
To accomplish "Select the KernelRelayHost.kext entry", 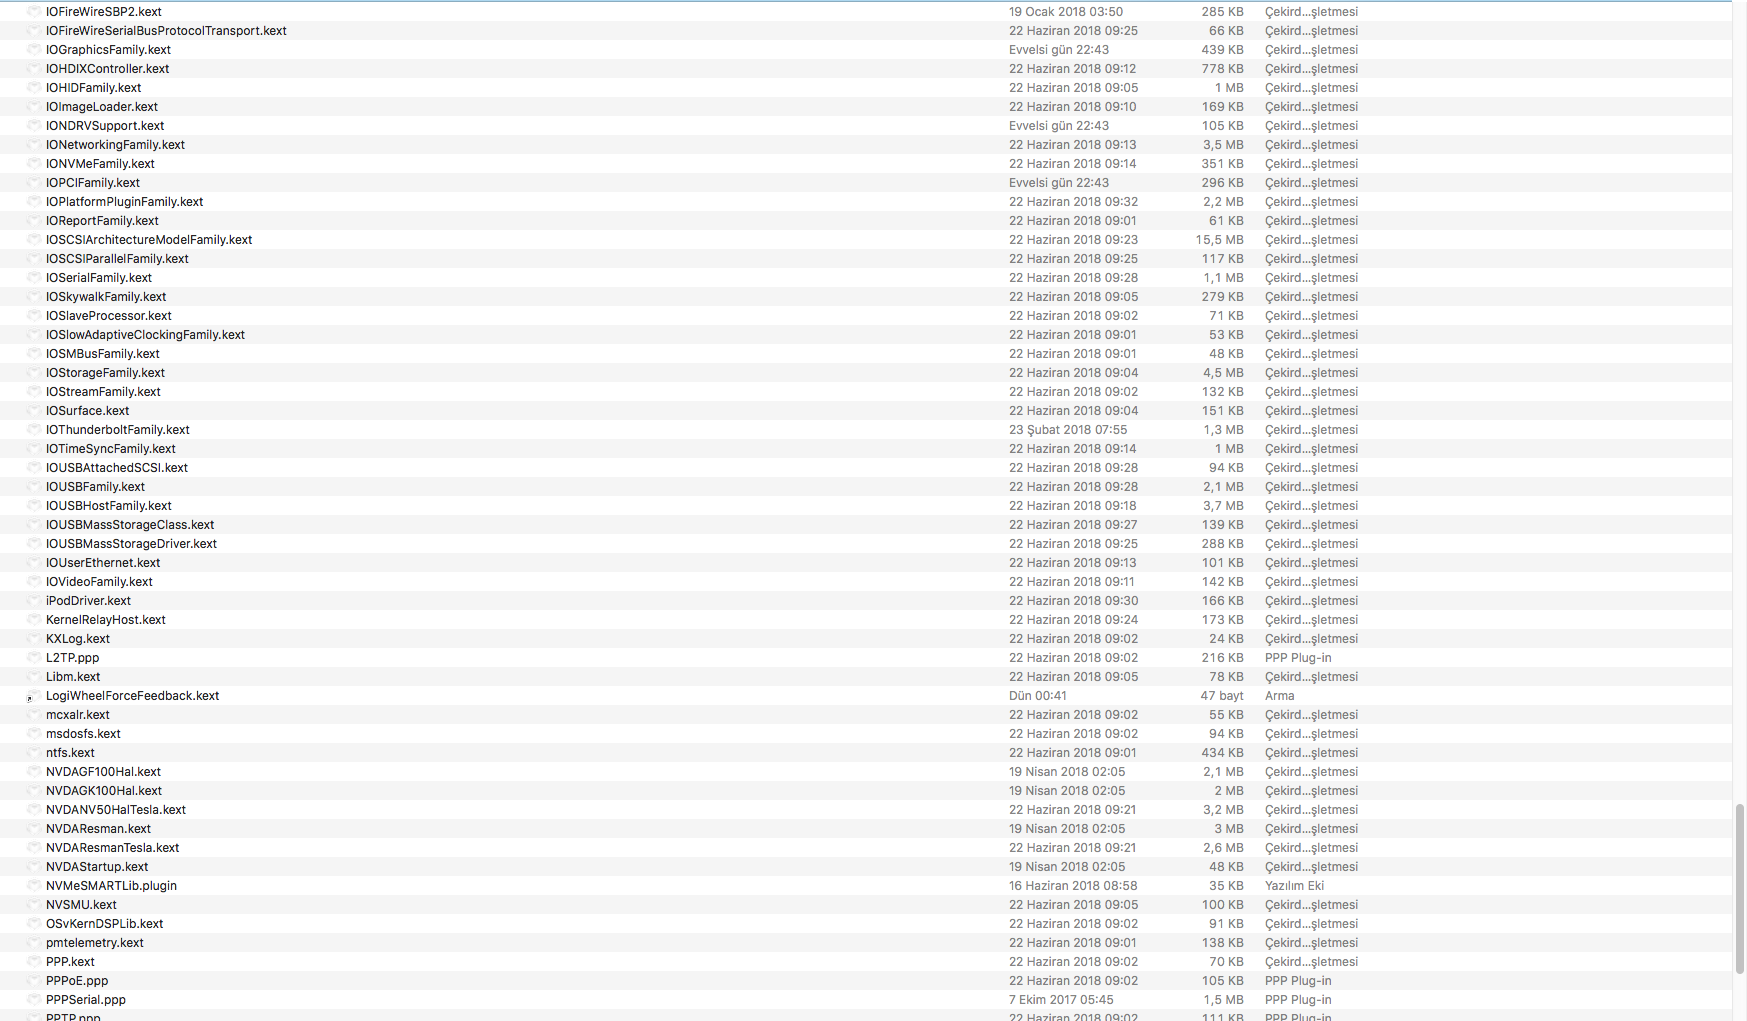I will coord(105,620).
